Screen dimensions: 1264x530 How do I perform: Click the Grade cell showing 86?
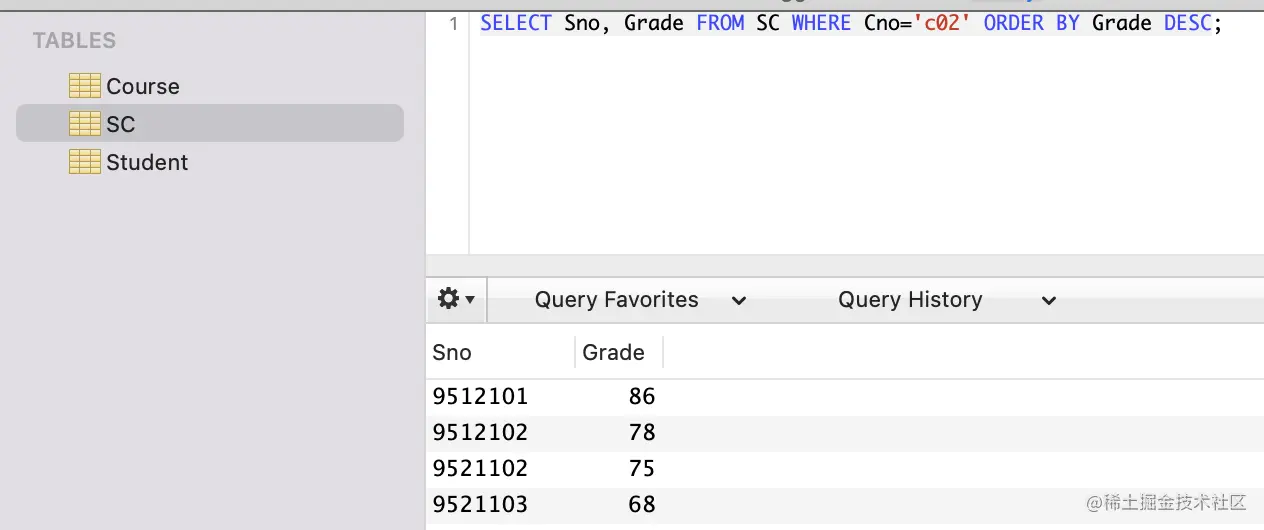tap(641, 397)
